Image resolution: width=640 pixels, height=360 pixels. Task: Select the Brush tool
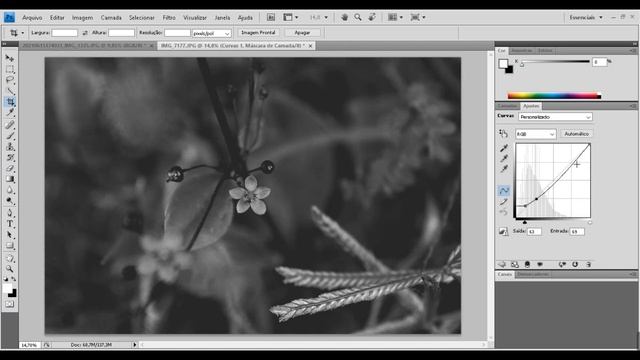pos(9,136)
